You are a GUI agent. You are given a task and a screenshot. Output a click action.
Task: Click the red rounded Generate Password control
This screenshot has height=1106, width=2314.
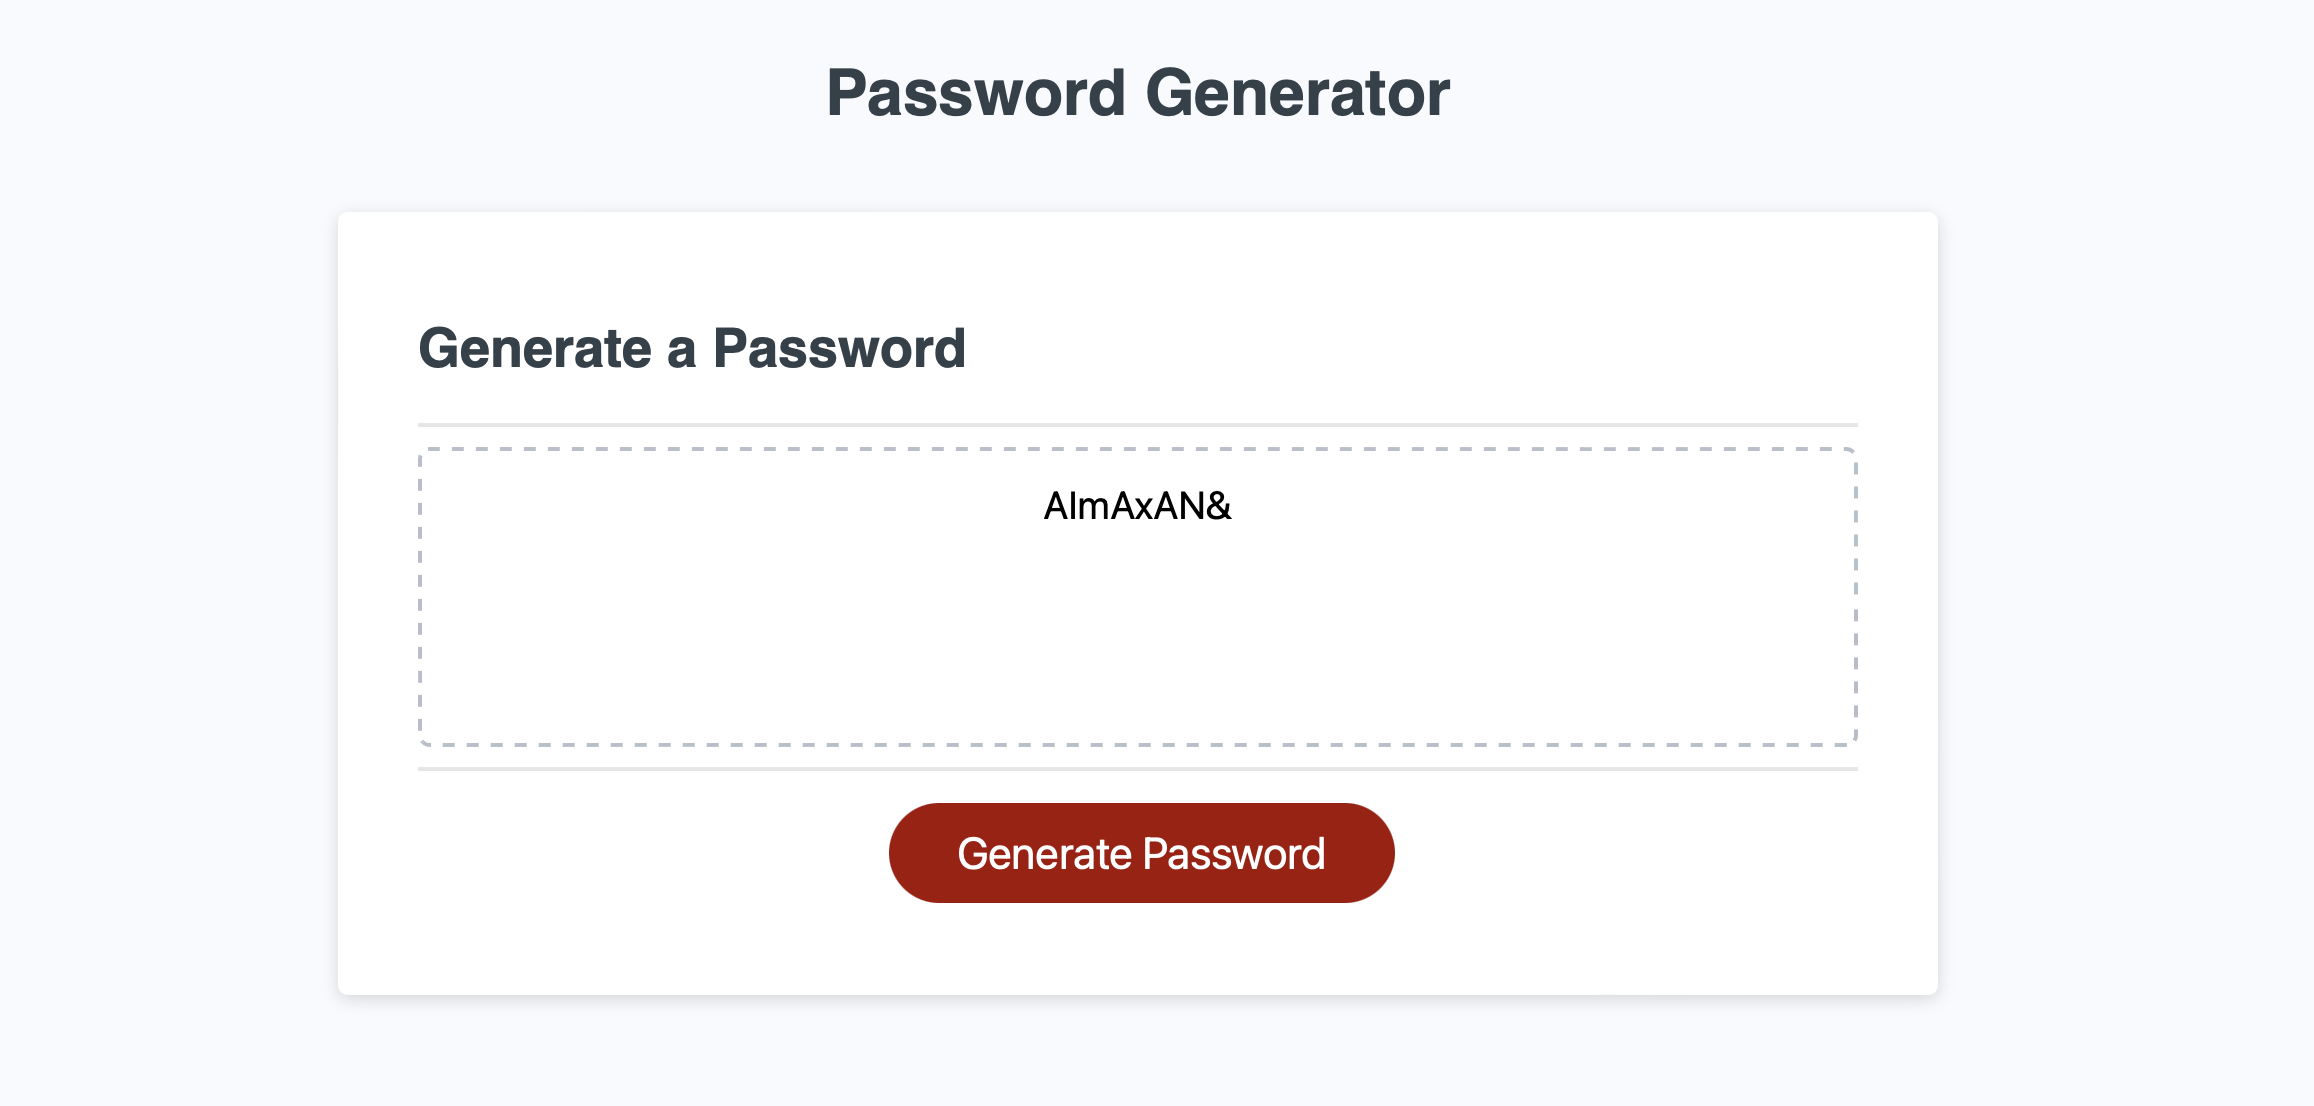click(1141, 852)
